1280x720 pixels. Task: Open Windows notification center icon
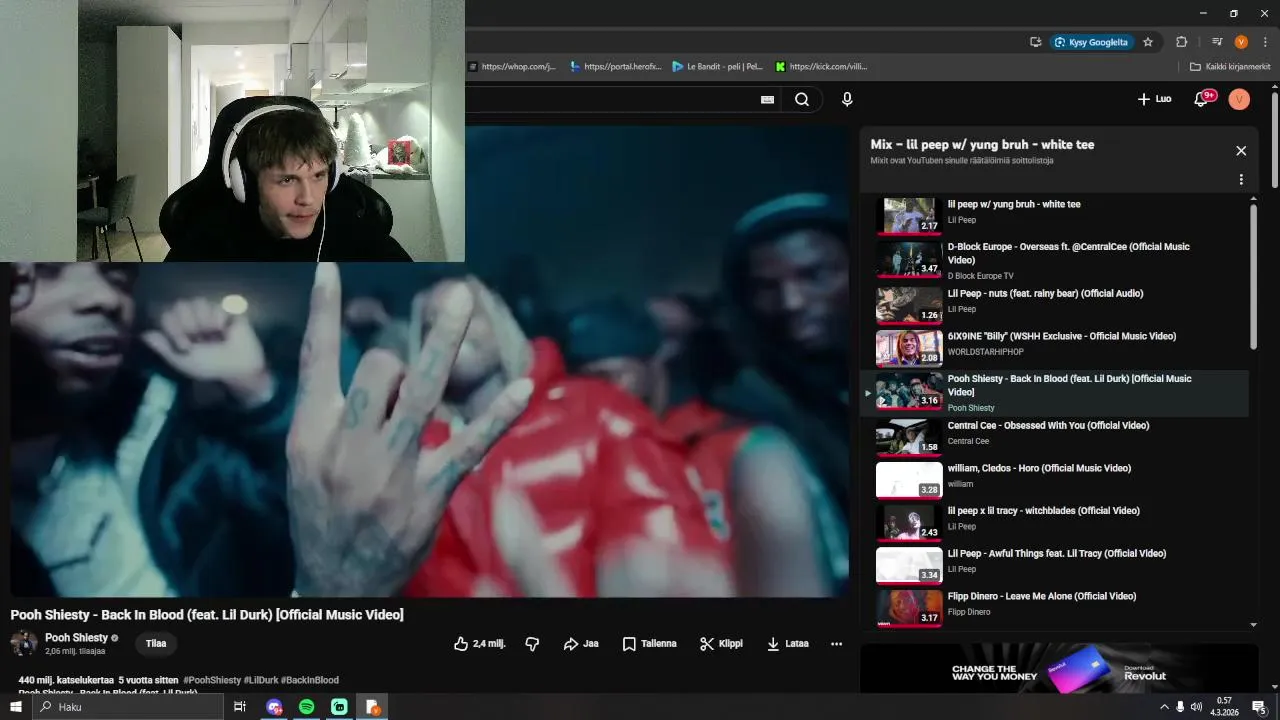pos(1259,707)
